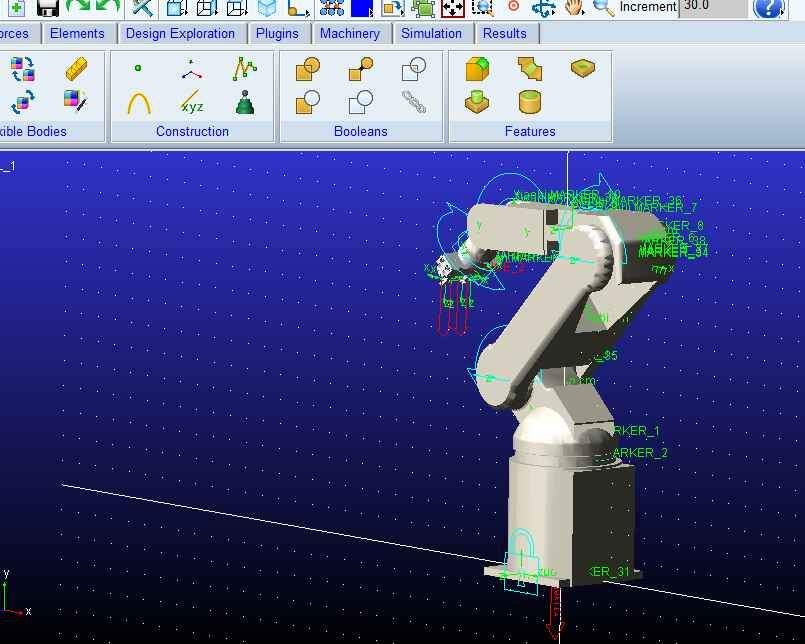Create a new model with the green plus icon
The width and height of the screenshot is (805, 644).
(16, 7)
